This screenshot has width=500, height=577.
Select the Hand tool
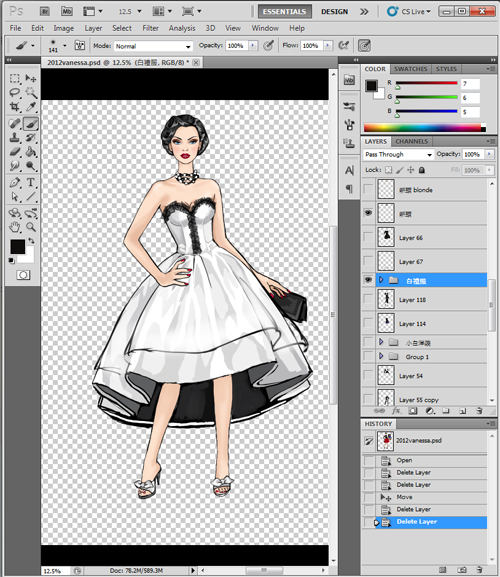[x=15, y=227]
